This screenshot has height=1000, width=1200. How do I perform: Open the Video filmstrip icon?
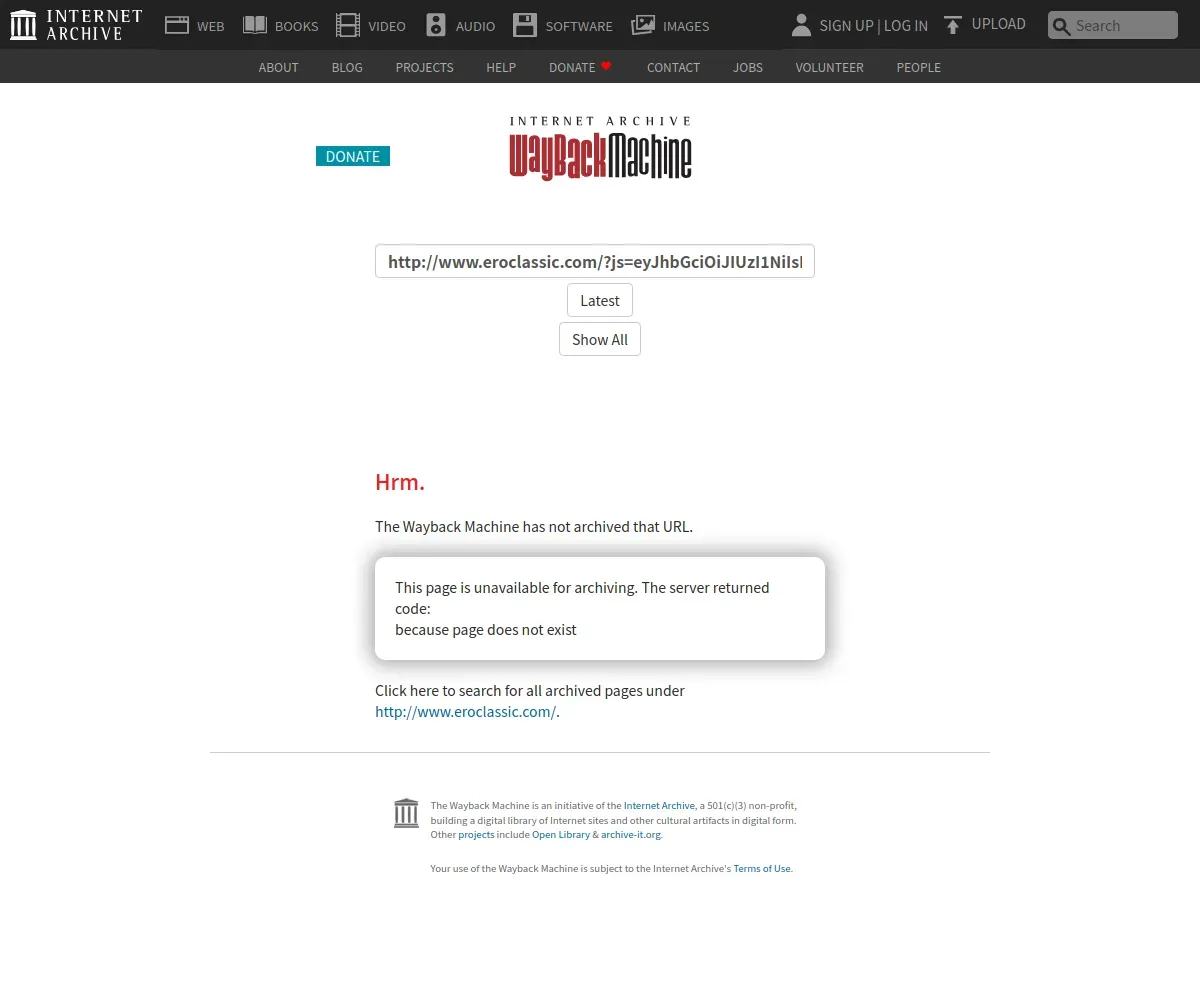(x=348, y=25)
